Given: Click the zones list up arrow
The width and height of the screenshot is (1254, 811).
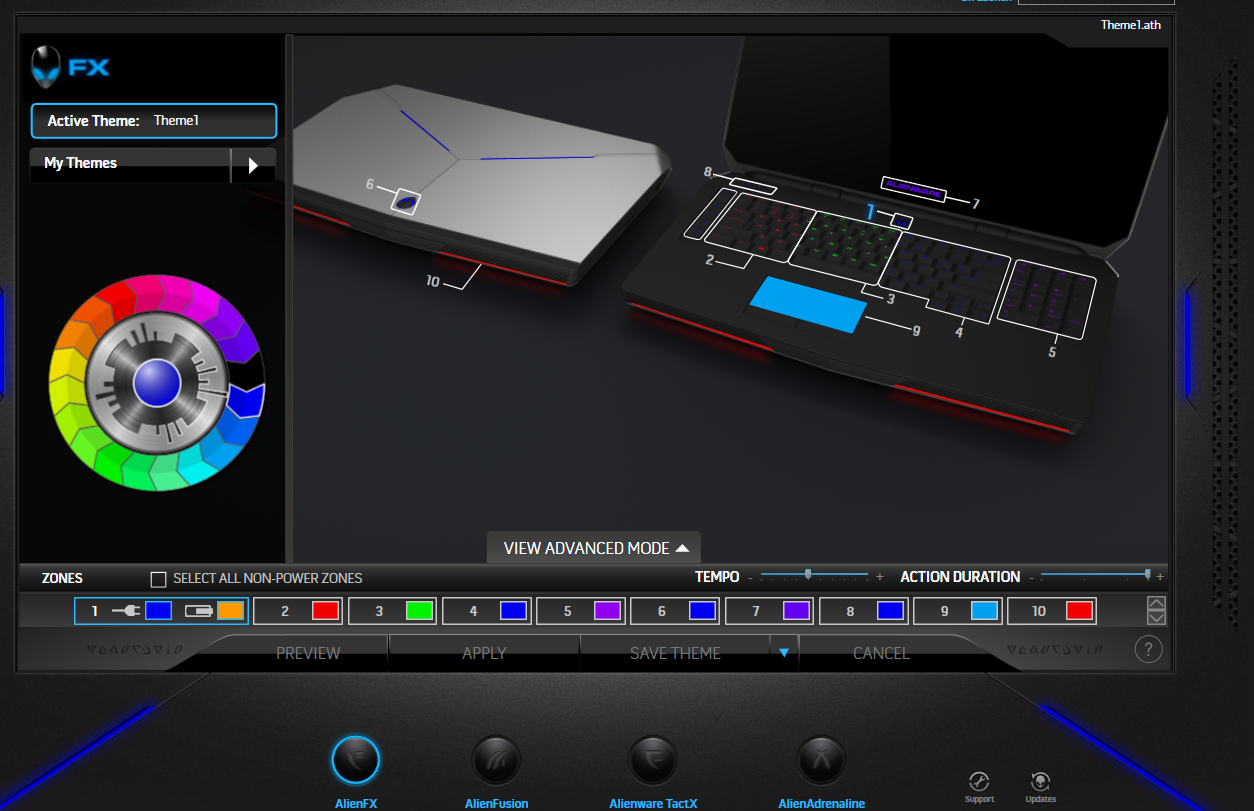Looking at the screenshot, I should (1156, 603).
